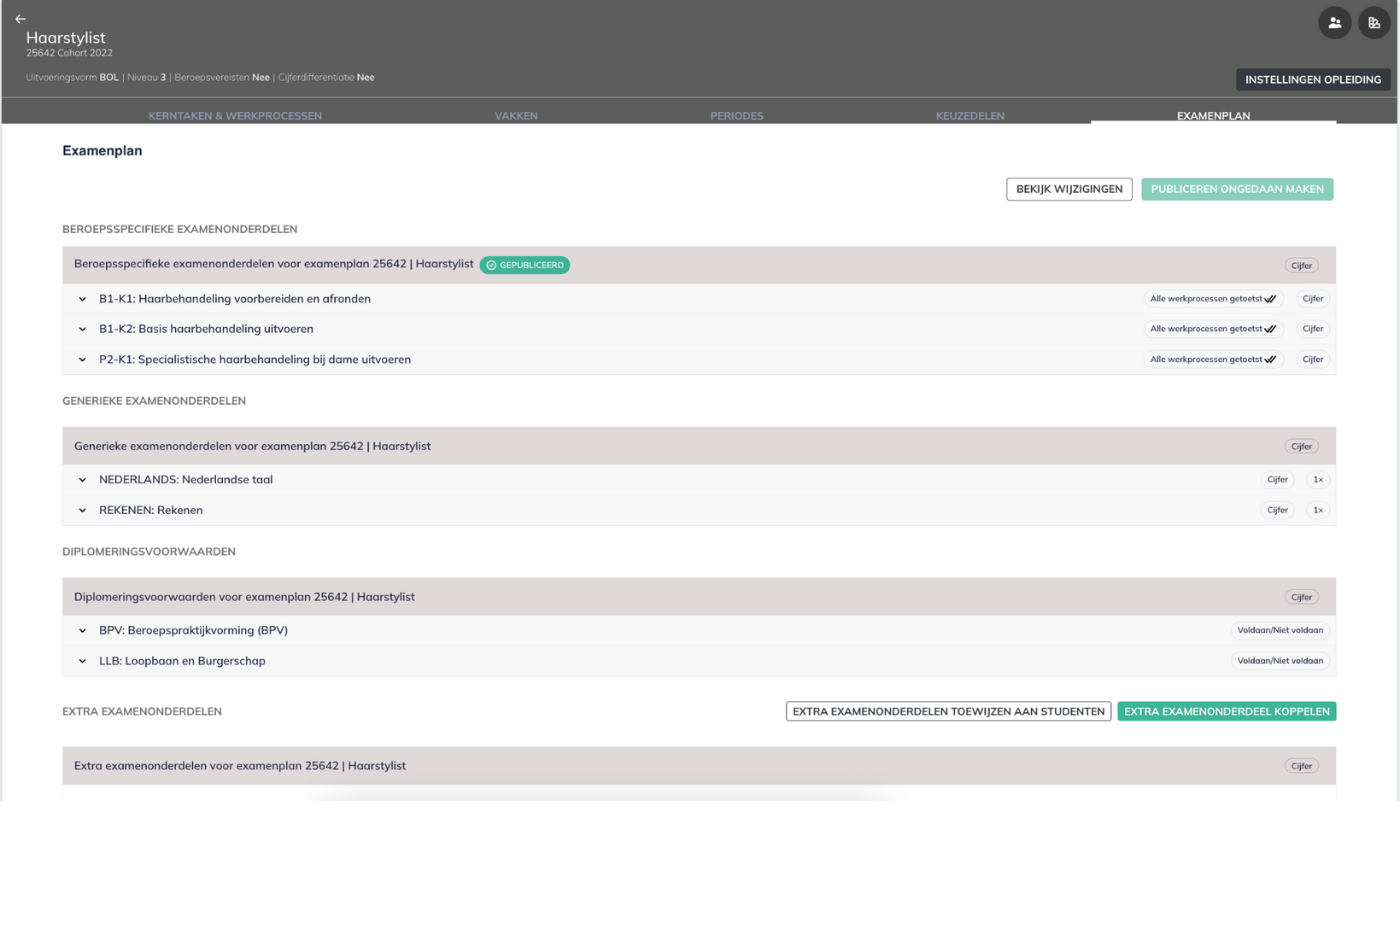The image size is (1400, 940).
Task: Click 'Alle werkprocessen getoetst' chip on P2-K1
Action: coord(1213,360)
